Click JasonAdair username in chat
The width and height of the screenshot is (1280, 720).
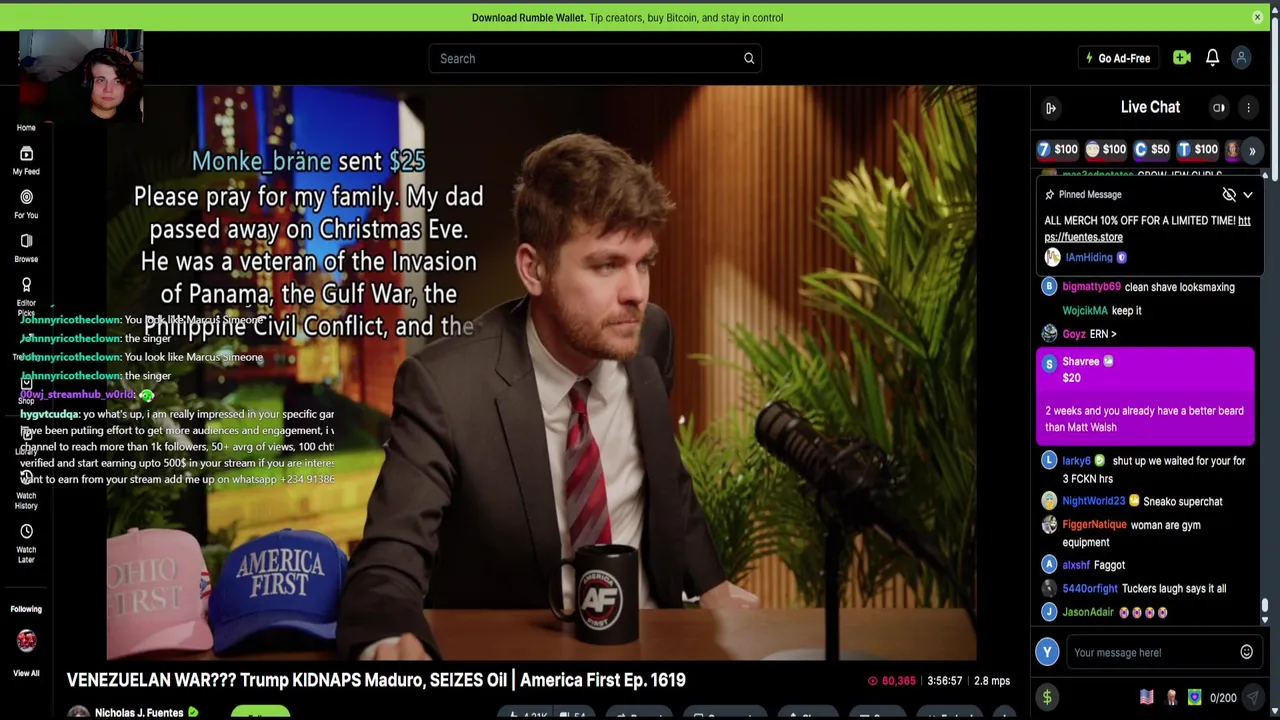click(1088, 612)
